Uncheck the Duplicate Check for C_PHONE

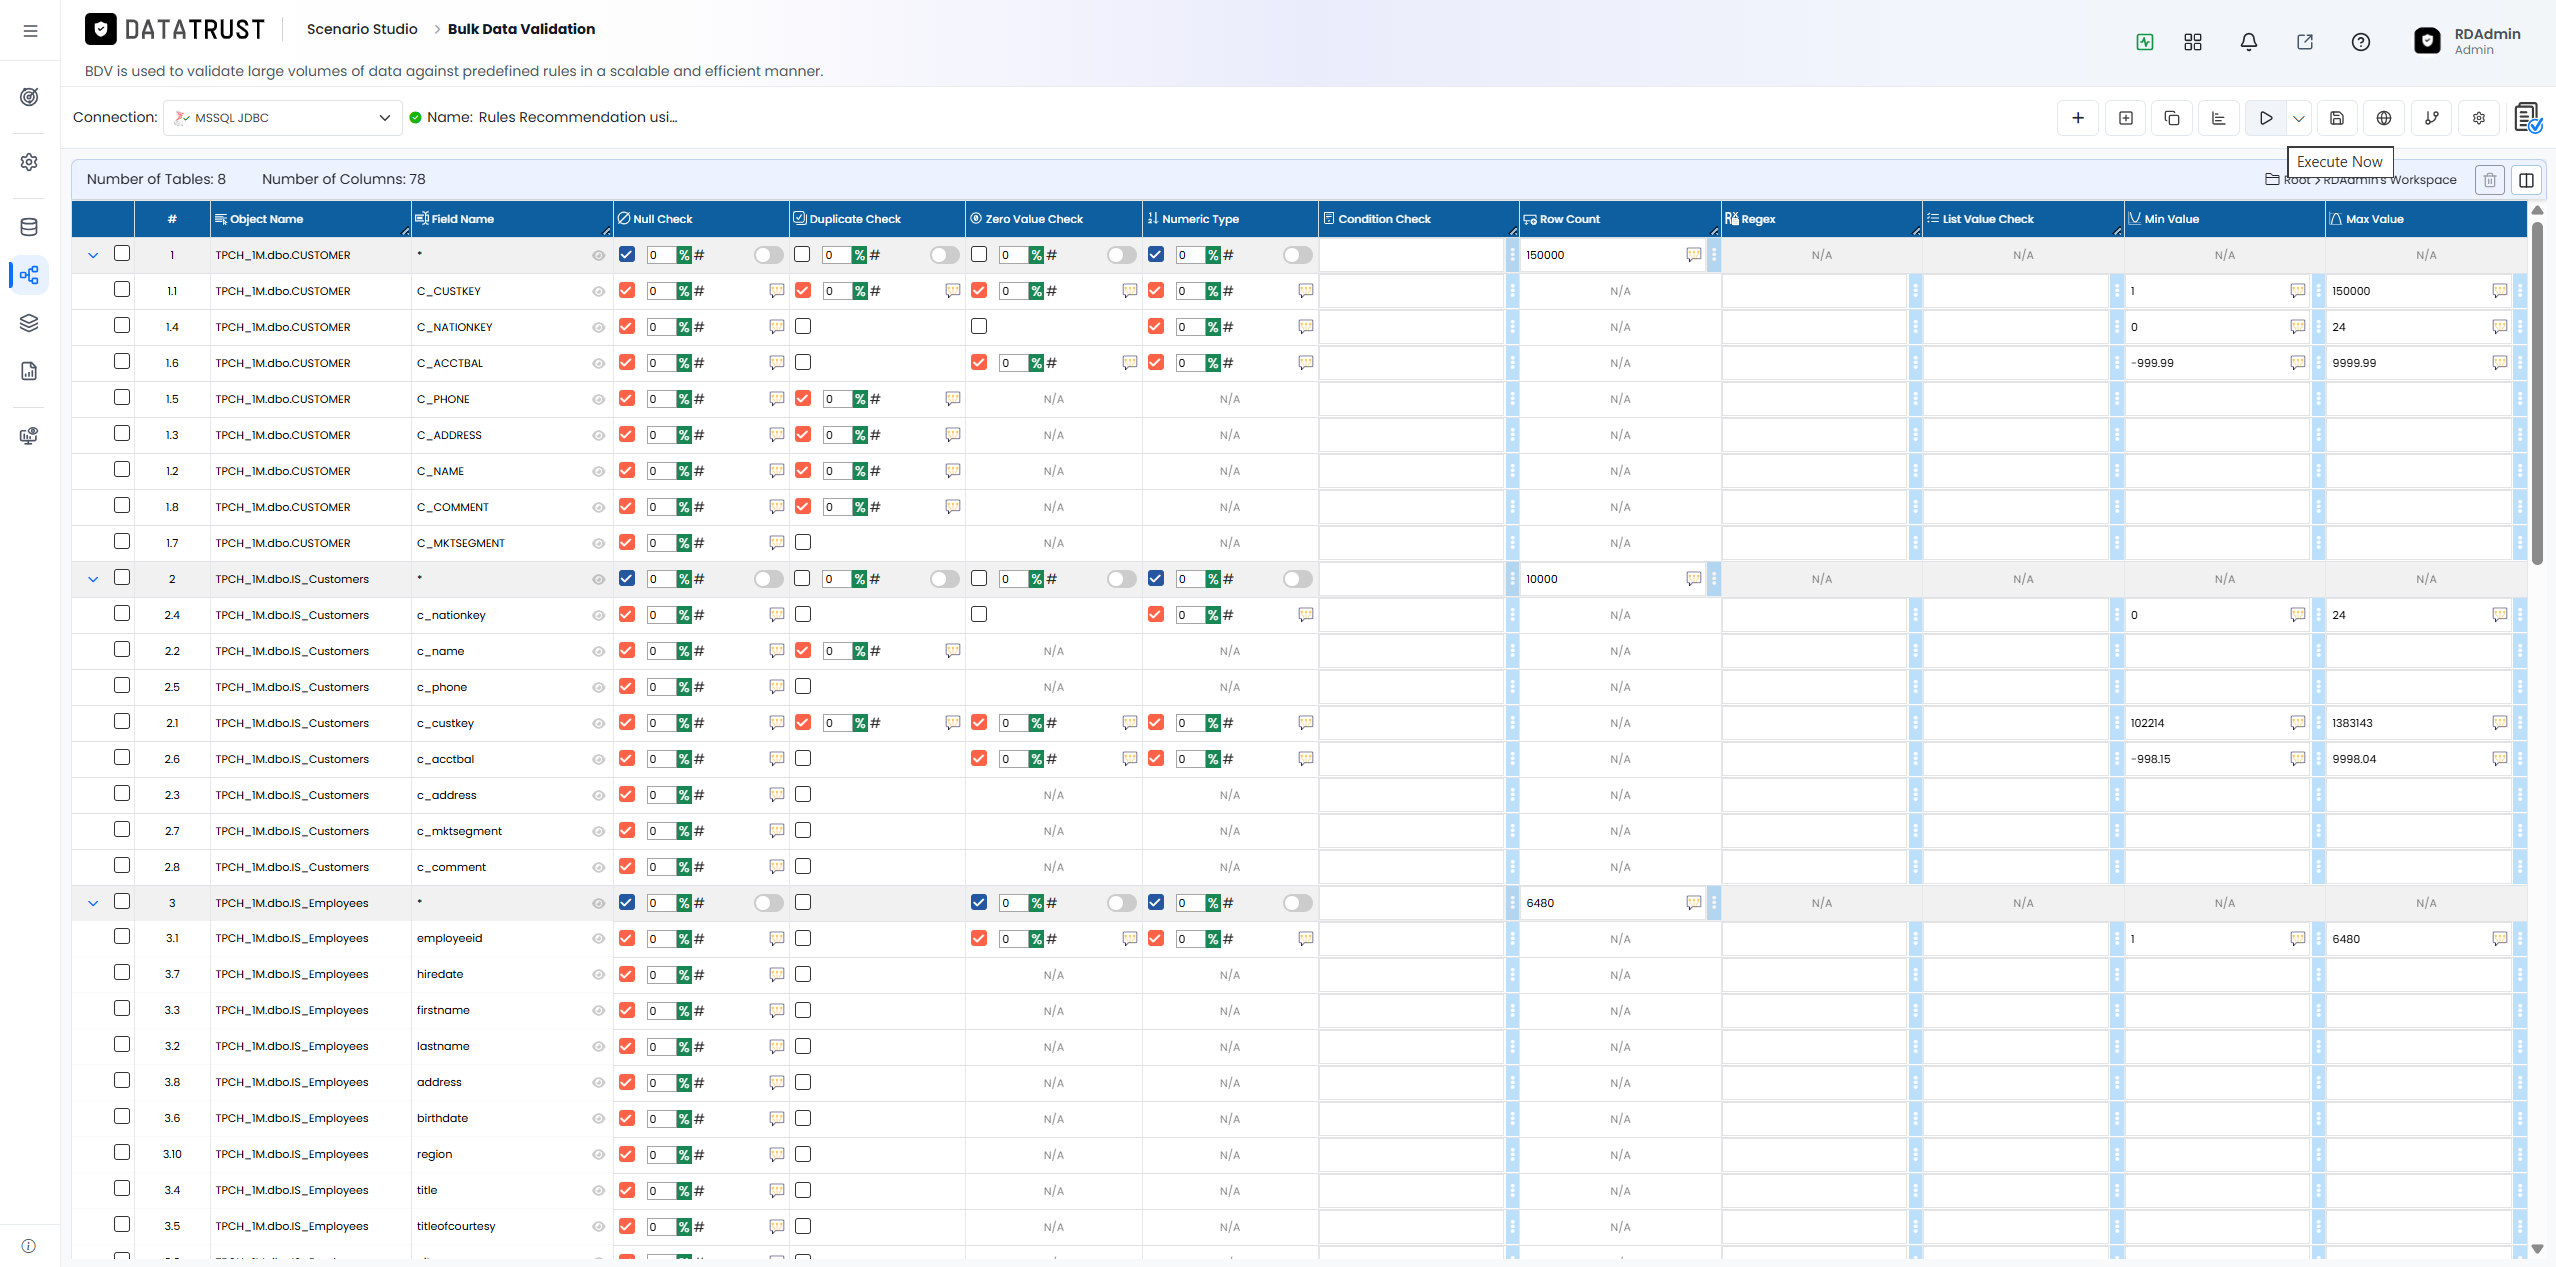pyautogui.click(x=802, y=398)
